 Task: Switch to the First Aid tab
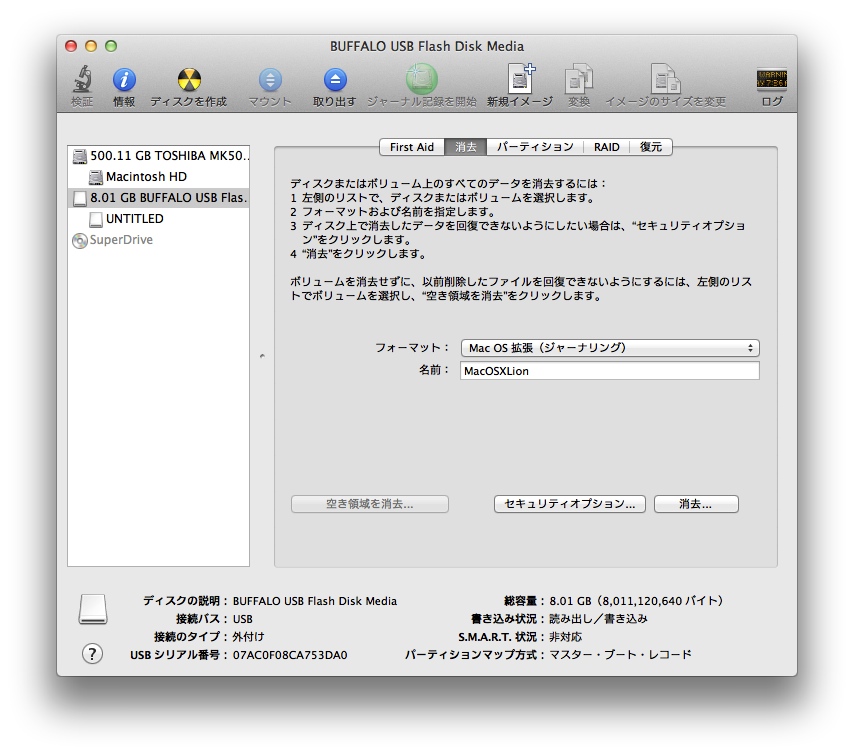tap(412, 147)
